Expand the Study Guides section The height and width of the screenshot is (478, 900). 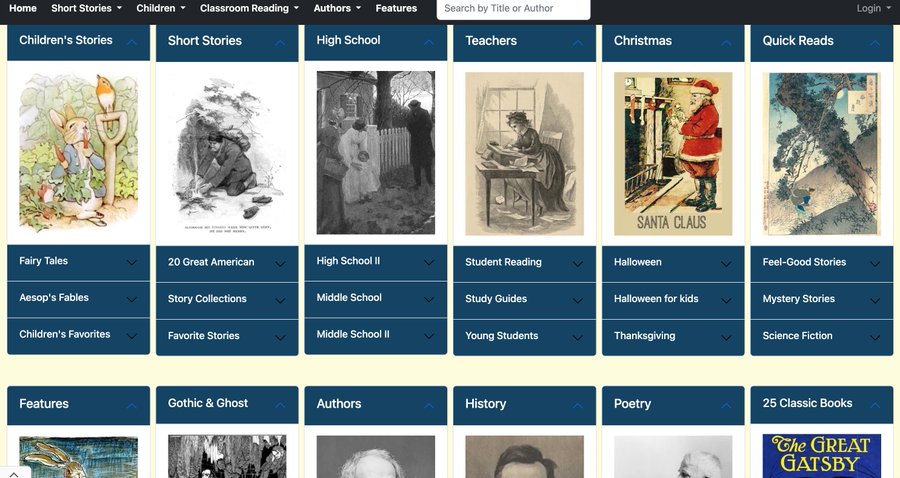[x=524, y=299]
